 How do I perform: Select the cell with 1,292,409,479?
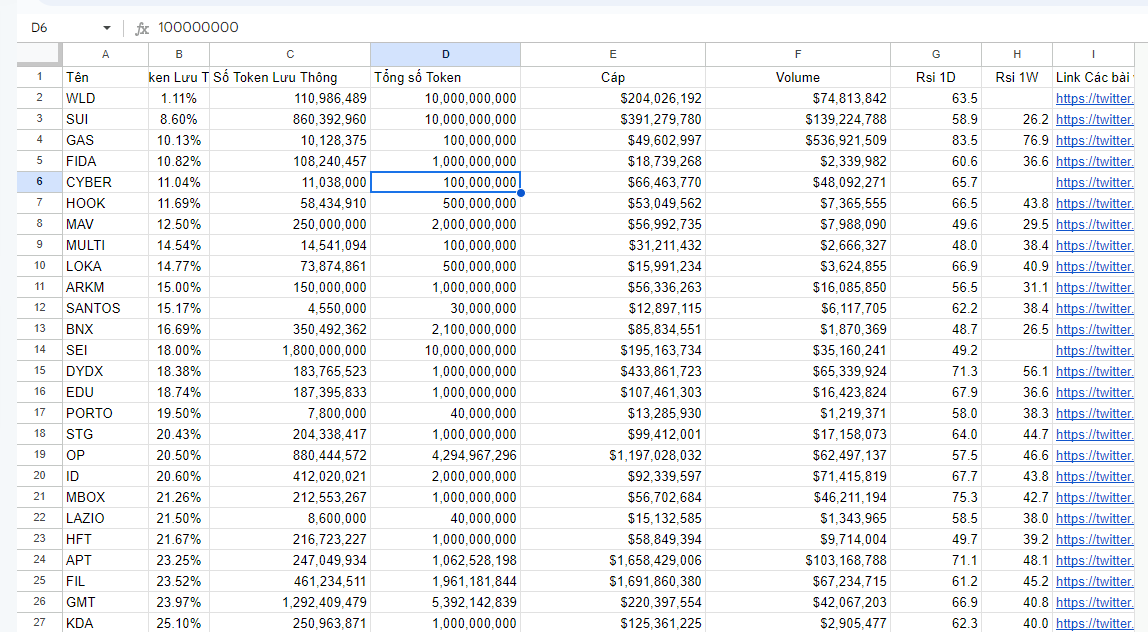[x=290, y=603]
